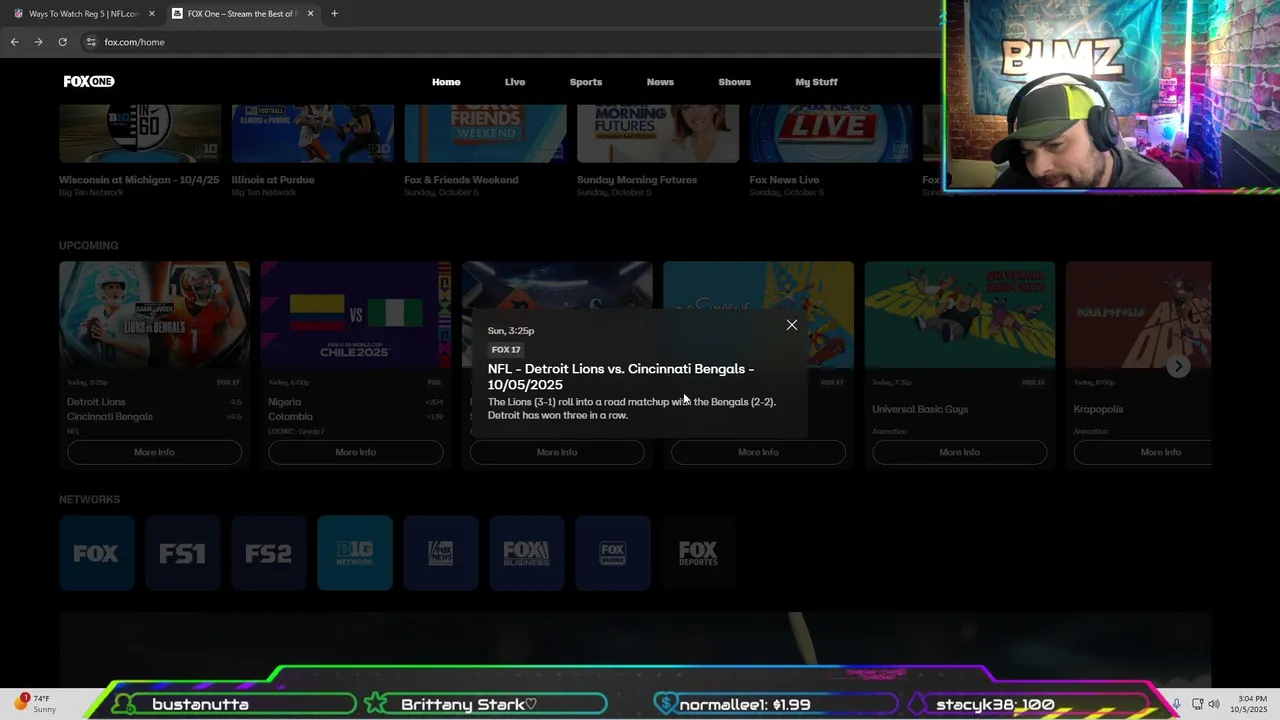
Task: Click the UPCOMING section heading
Action: coord(88,245)
